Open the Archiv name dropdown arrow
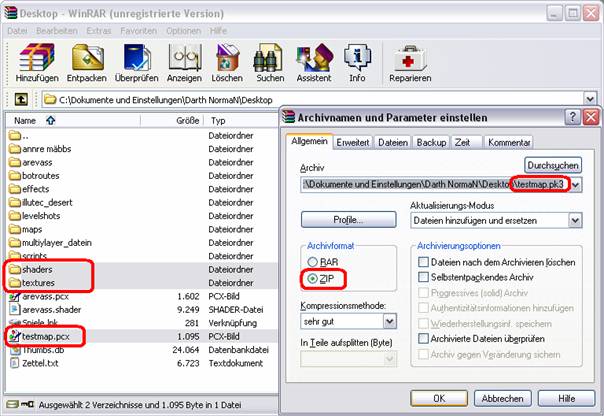 pyautogui.click(x=575, y=185)
